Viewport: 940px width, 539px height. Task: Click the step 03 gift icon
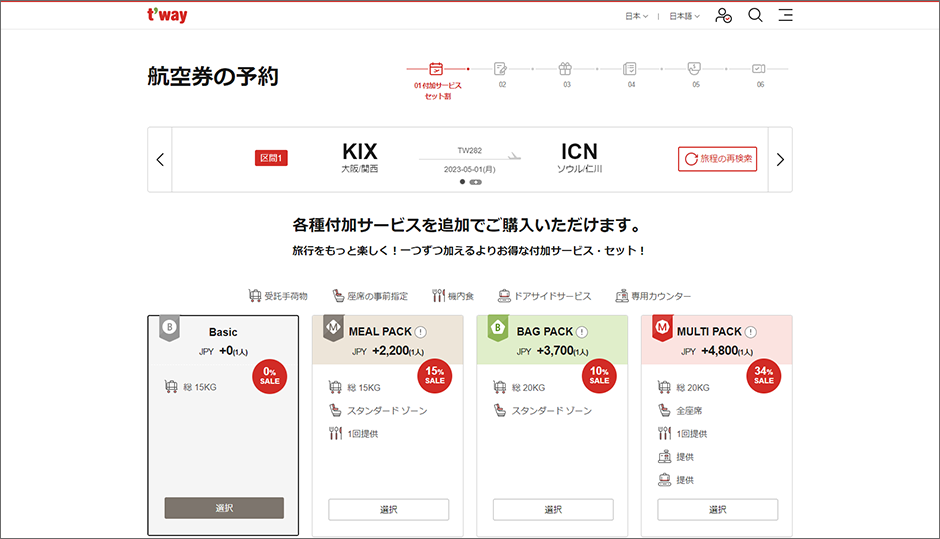[565, 69]
